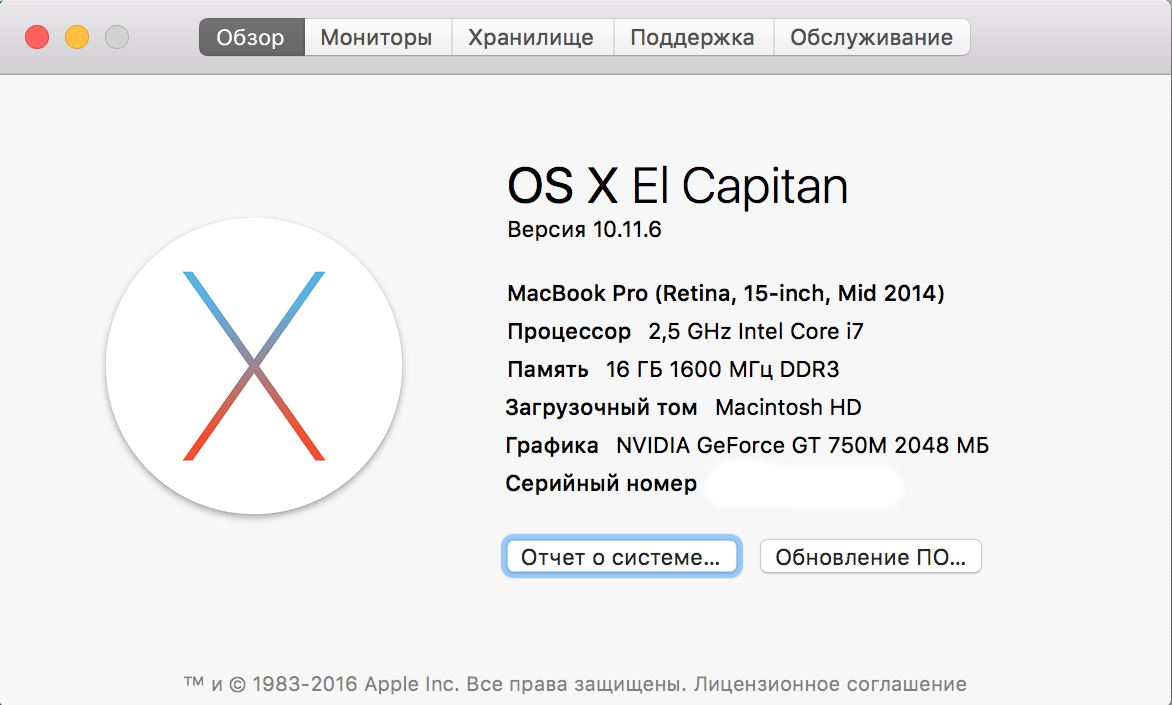This screenshot has height=705, width=1172.
Task: Click the gray disabled zoom button
Action: pos(117,38)
